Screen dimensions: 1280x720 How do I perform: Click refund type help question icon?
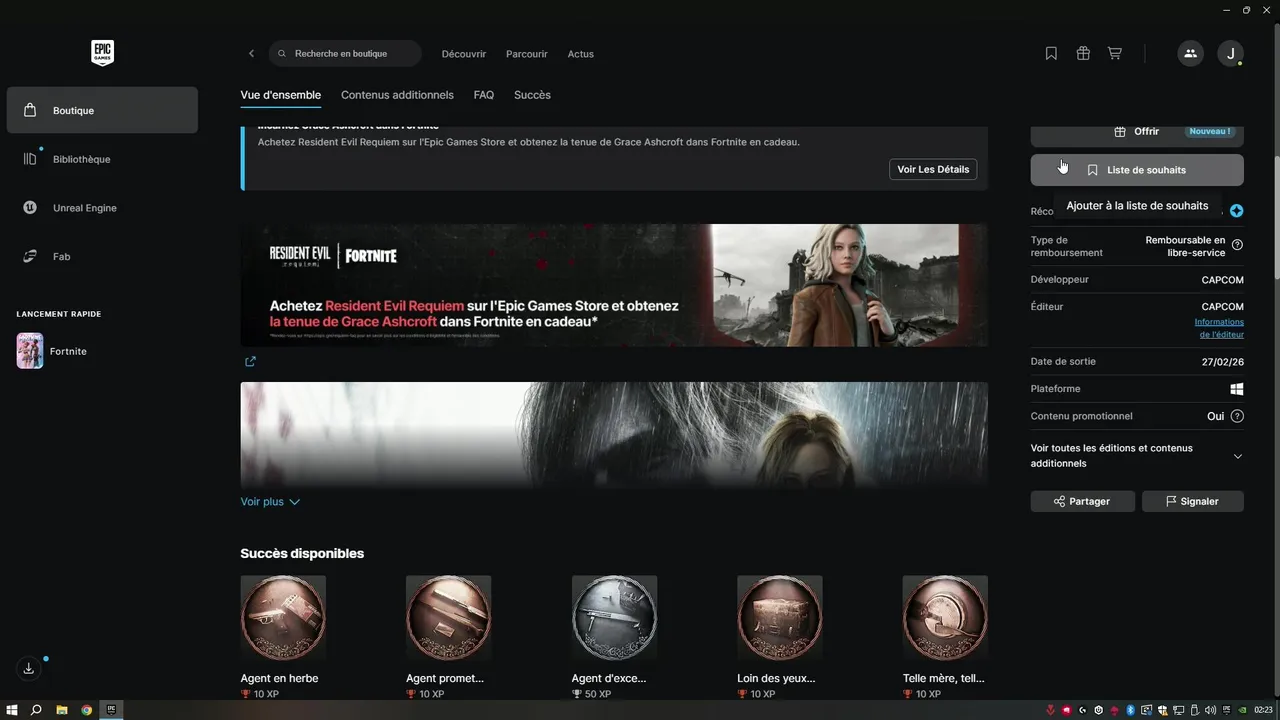[x=1237, y=245]
